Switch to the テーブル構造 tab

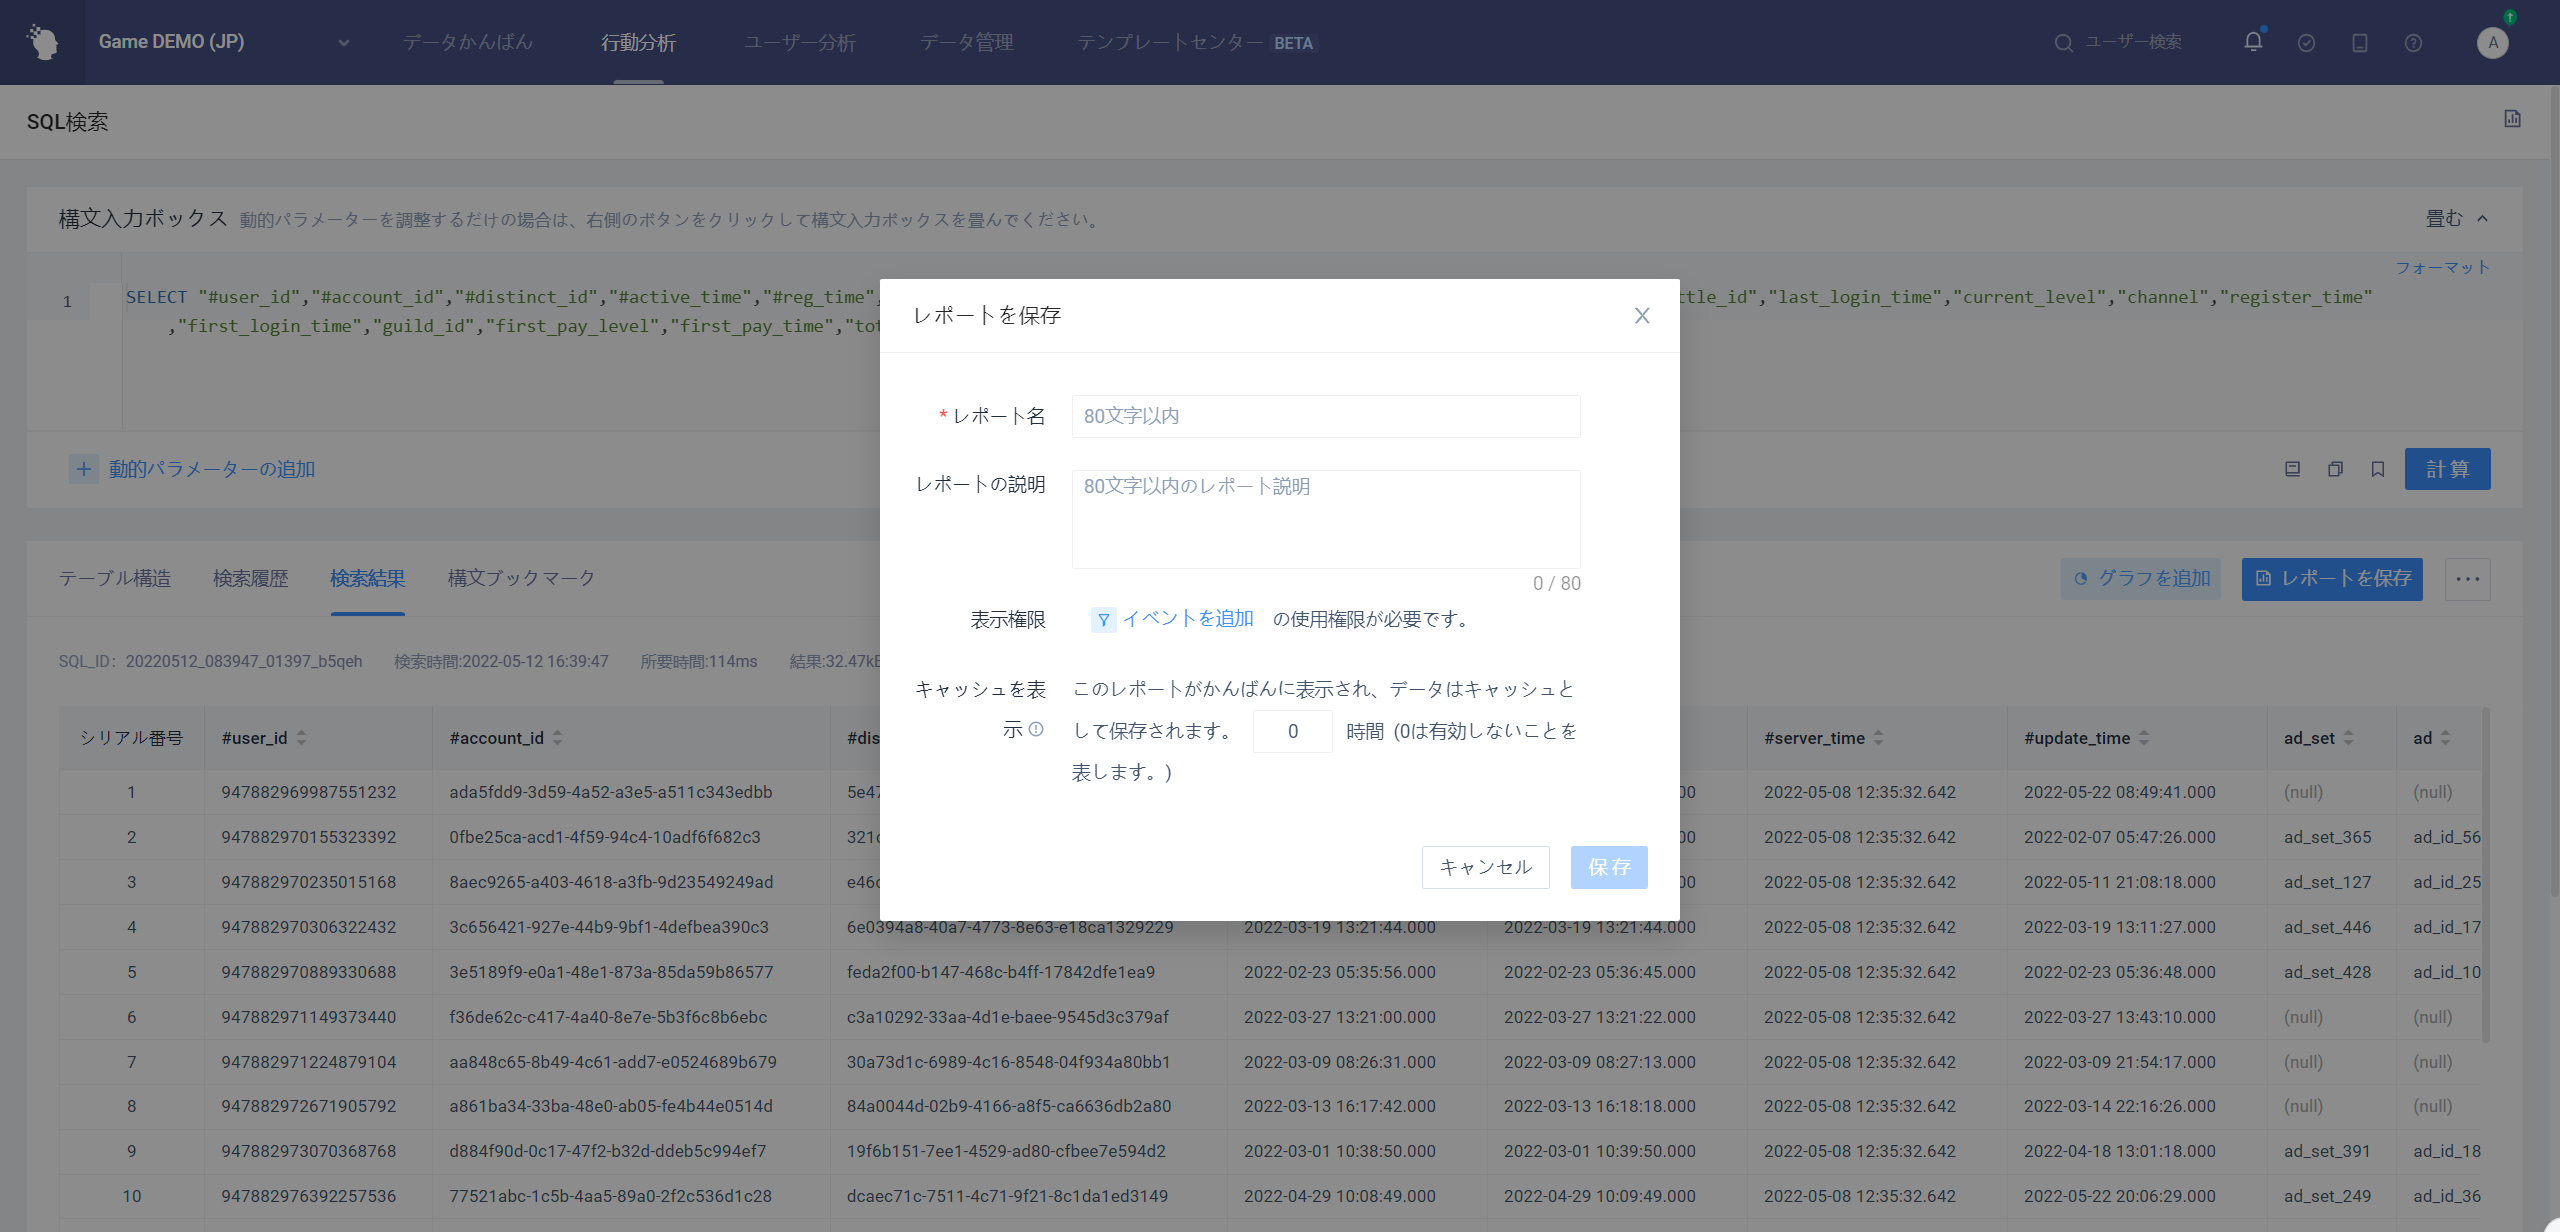115,578
